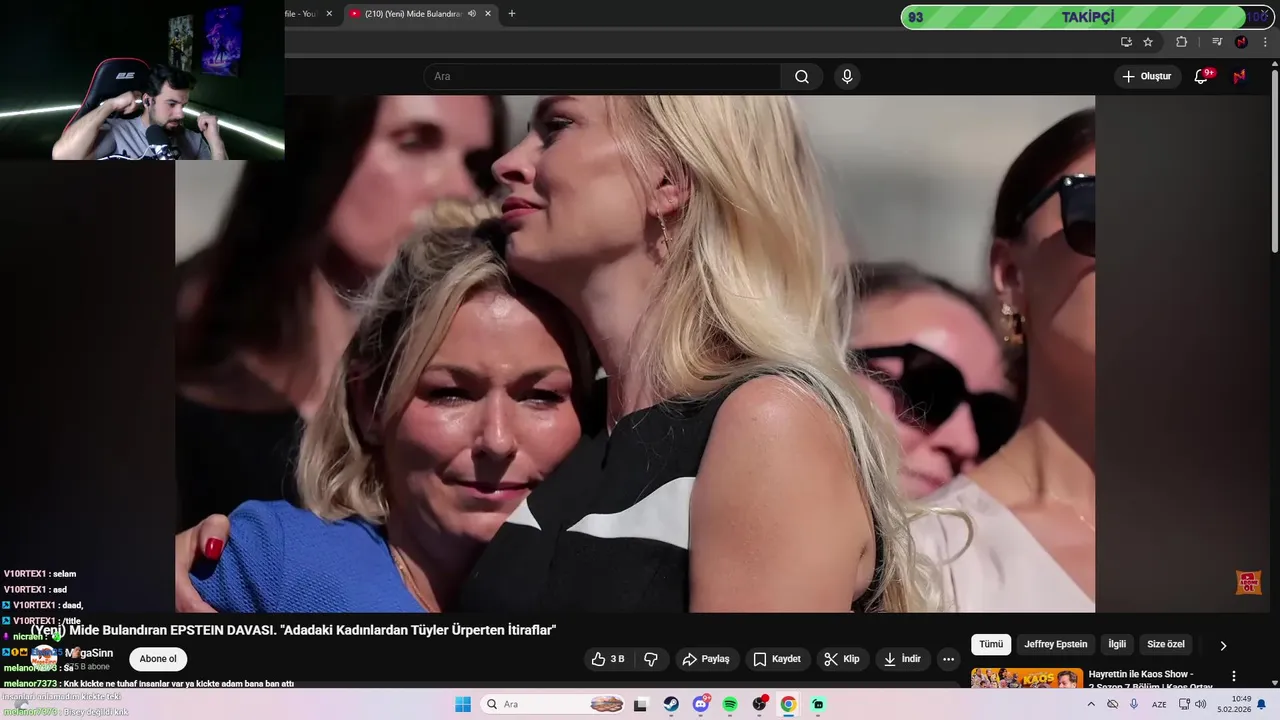Click the TAKİPÇİ follower goal bar
1280x720 pixels.
[x=1087, y=17]
